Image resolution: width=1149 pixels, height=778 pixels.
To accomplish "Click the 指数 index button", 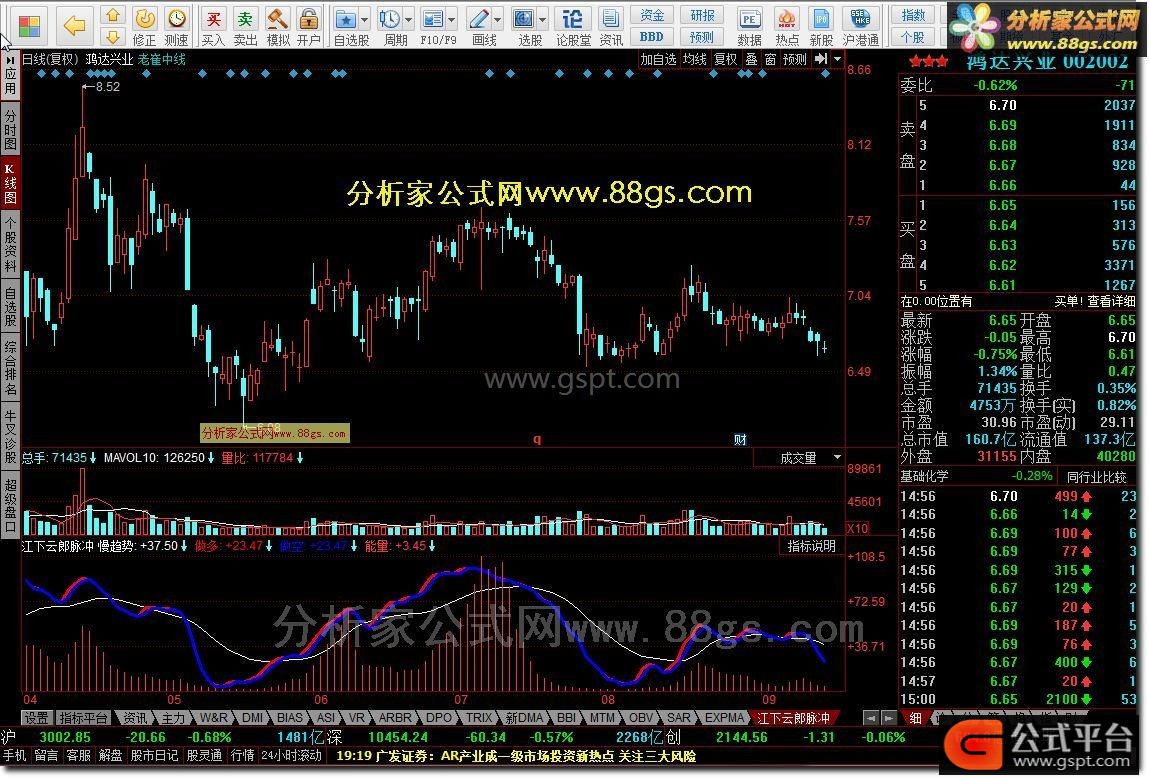I will (913, 15).
